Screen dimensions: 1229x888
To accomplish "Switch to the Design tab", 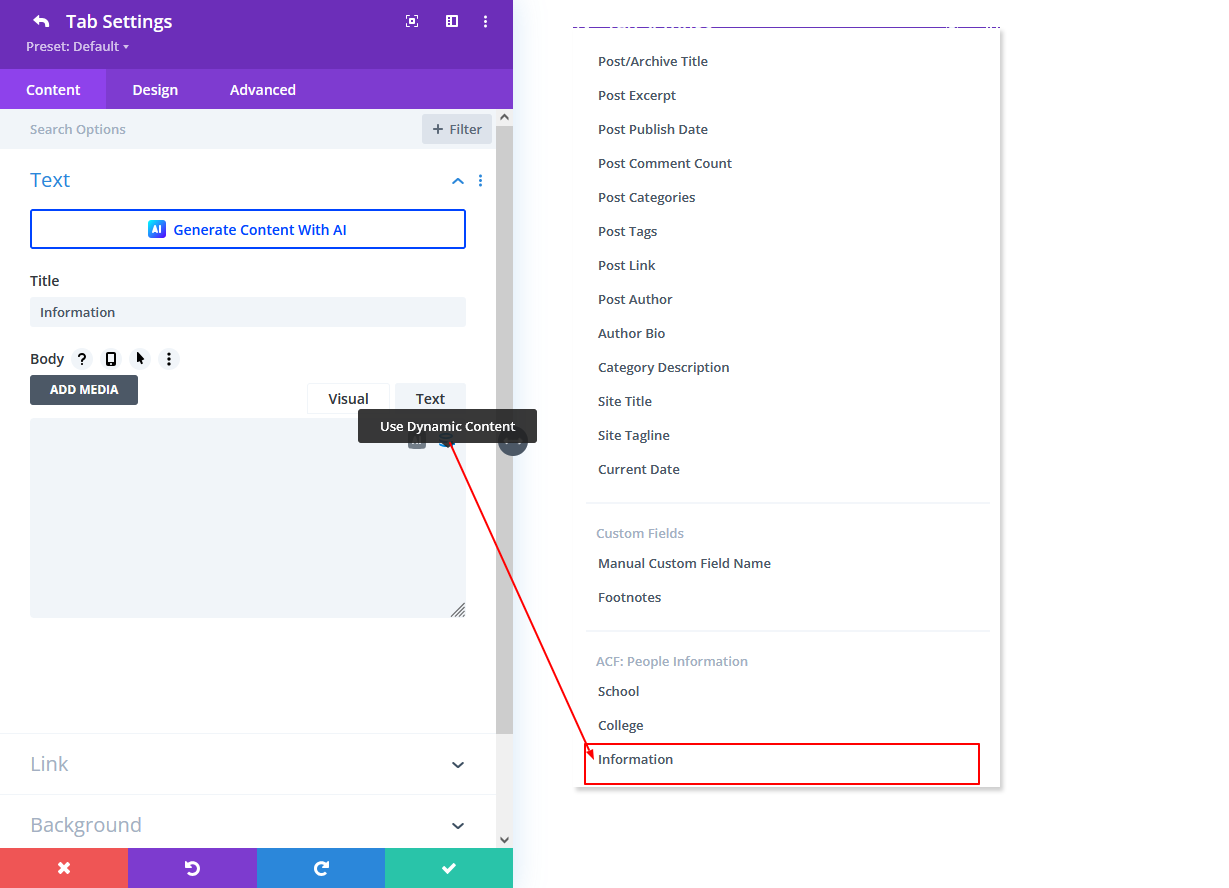I will click(x=154, y=89).
